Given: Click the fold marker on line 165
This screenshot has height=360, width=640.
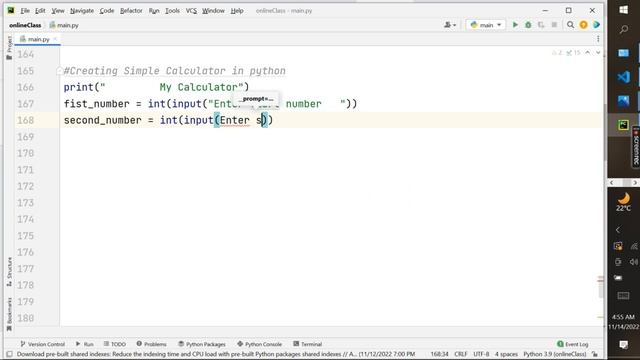Looking at the screenshot, I should pos(59,71).
